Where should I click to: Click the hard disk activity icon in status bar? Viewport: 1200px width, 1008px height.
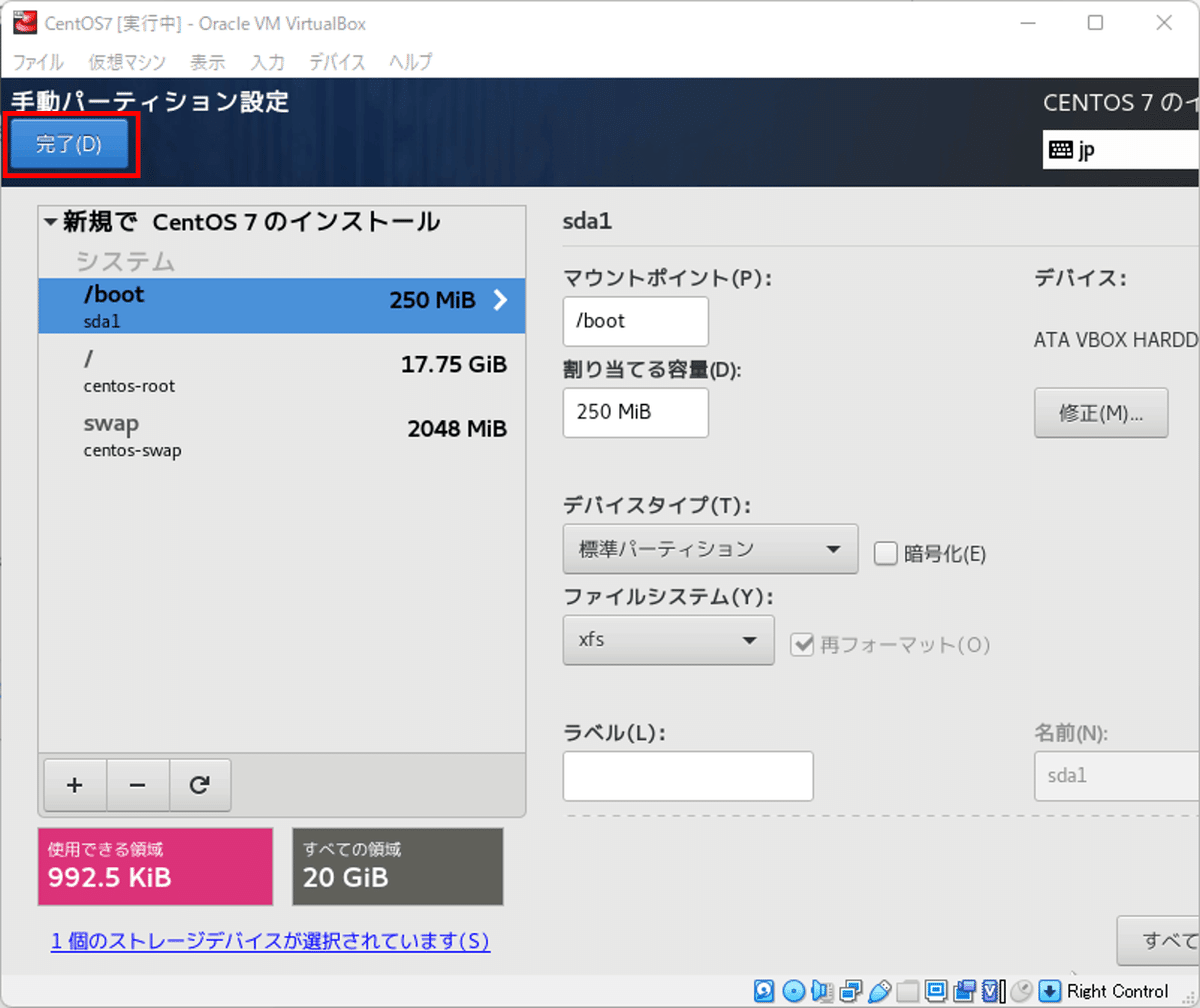764,991
